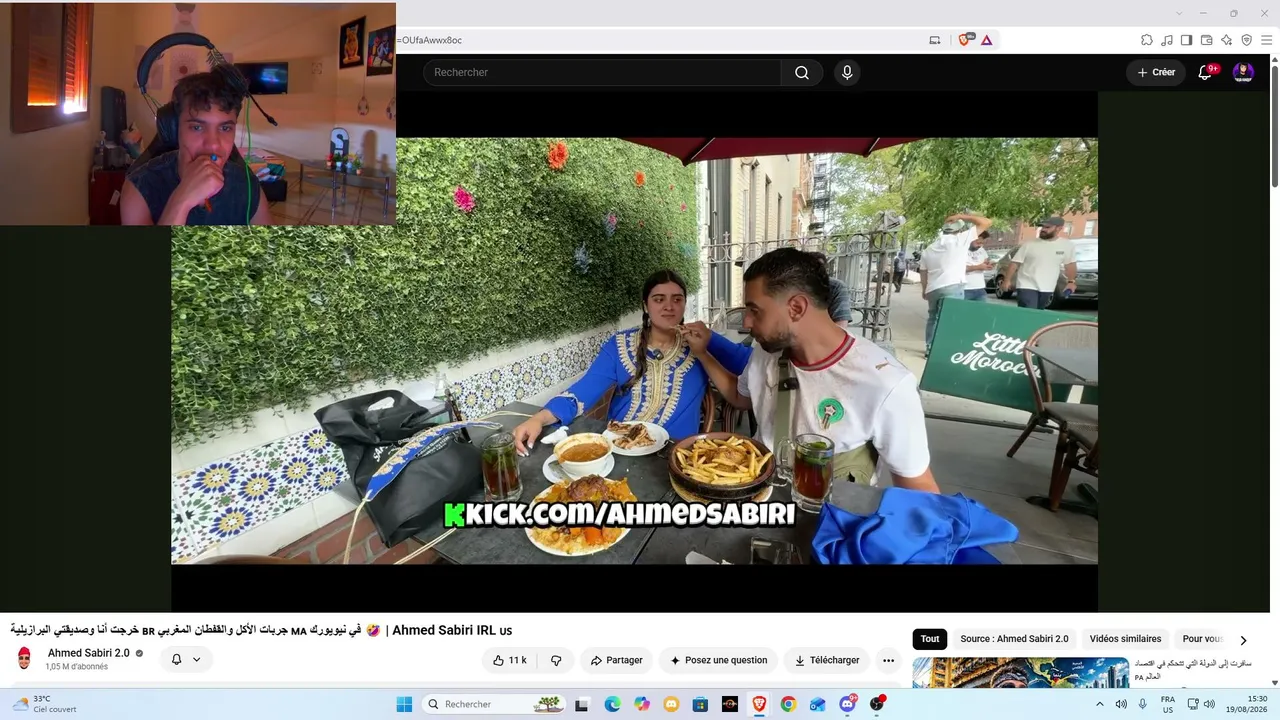Open Copilot from the taskbar

[x=642, y=704]
